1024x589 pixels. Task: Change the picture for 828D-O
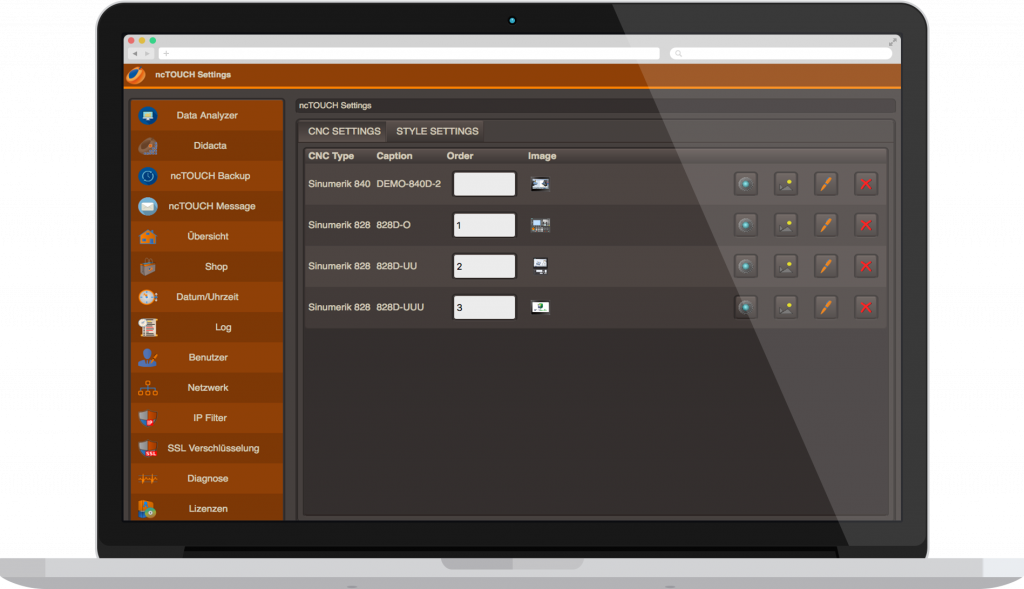[x=786, y=225]
